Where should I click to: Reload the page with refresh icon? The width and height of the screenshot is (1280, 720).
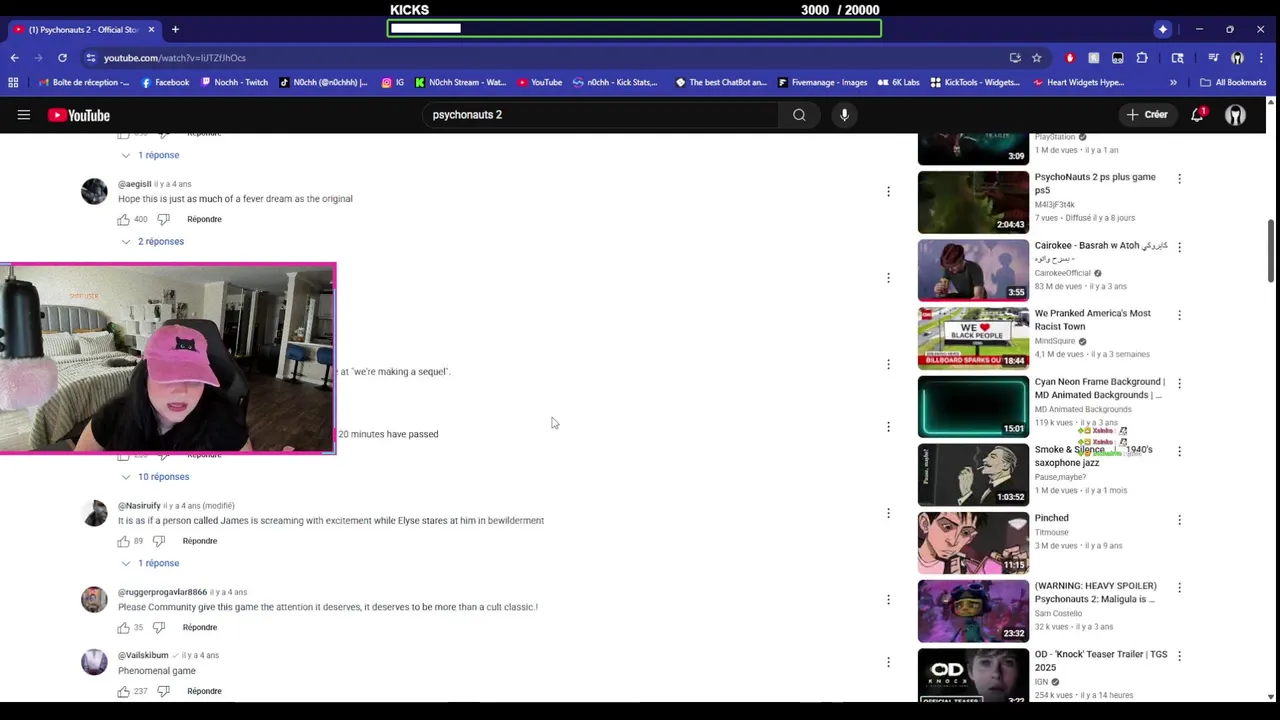(62, 58)
